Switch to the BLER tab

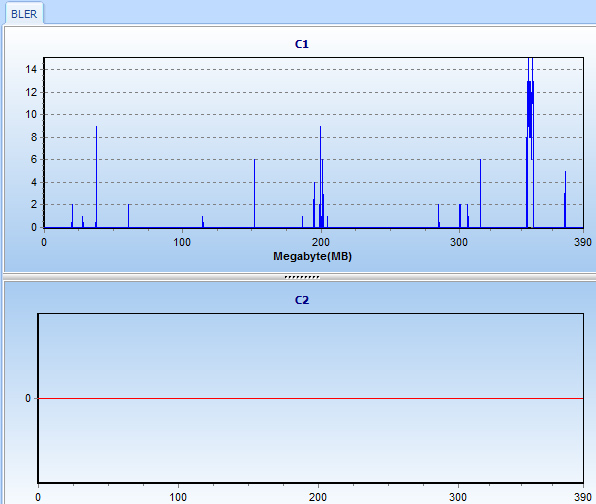point(24,14)
